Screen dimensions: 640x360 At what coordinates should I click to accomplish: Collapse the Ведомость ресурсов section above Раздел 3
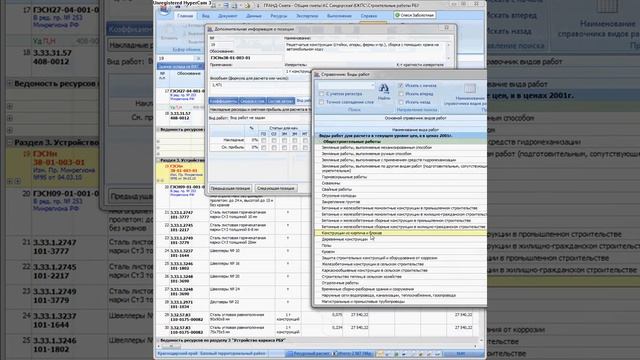[x=158, y=129]
